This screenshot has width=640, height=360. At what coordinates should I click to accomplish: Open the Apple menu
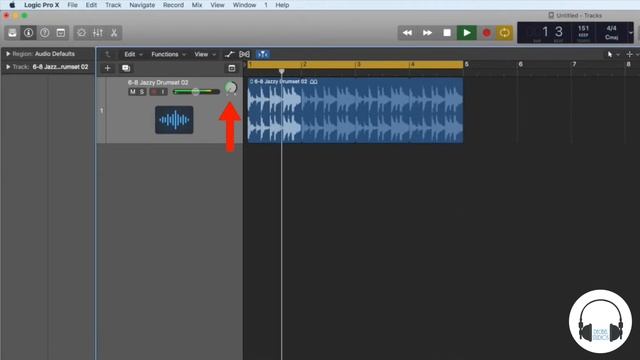pos(12,5)
